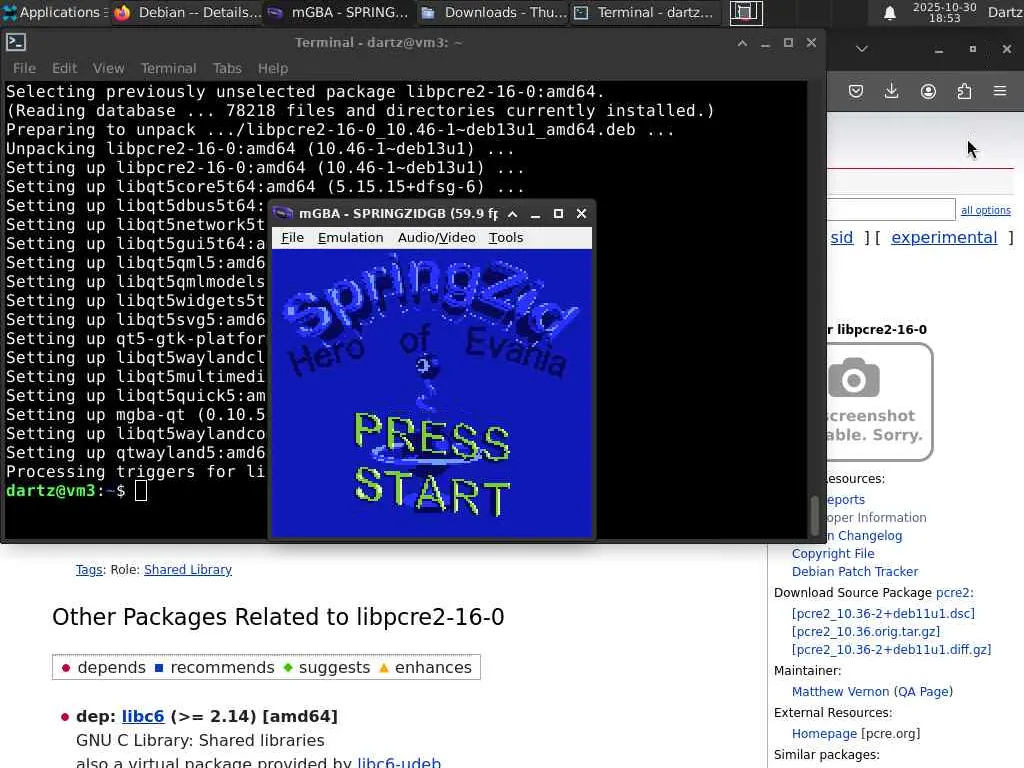Open the Terminal Edit menu
Image resolution: width=1024 pixels, height=768 pixels.
click(x=64, y=68)
